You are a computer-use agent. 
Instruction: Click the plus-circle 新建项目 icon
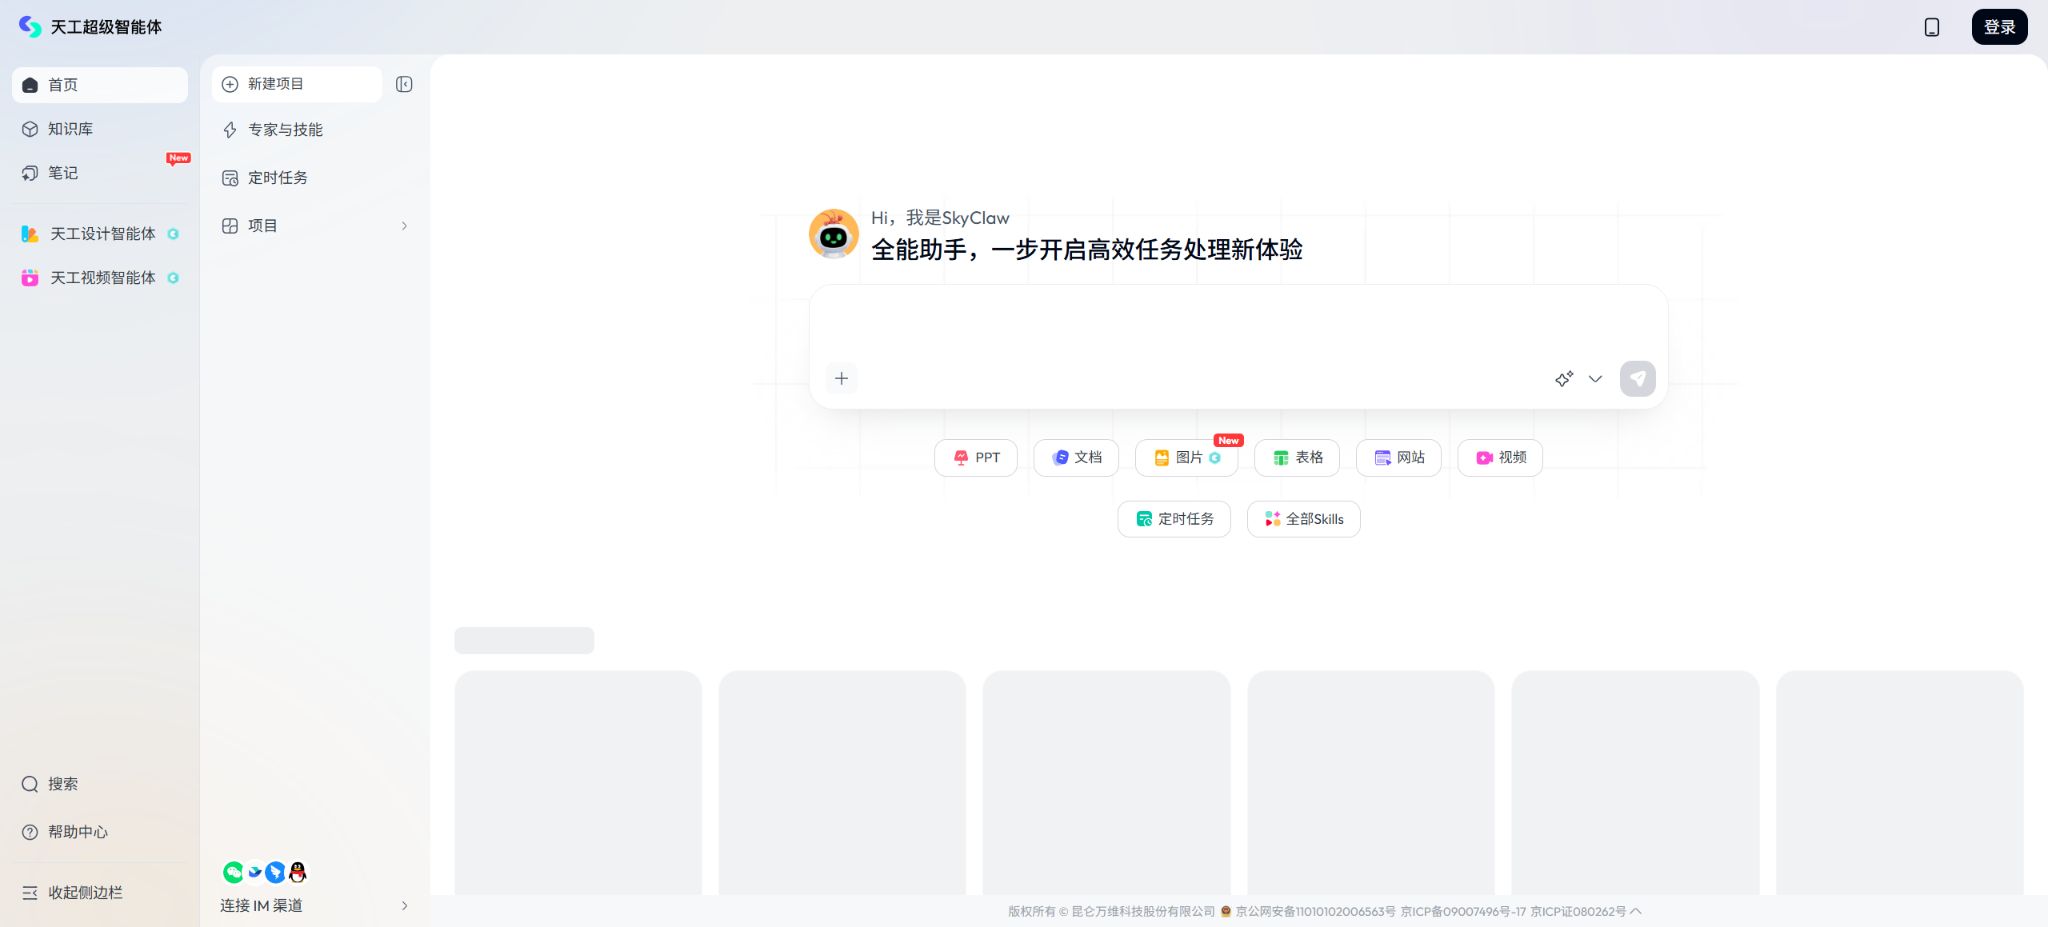coord(230,84)
